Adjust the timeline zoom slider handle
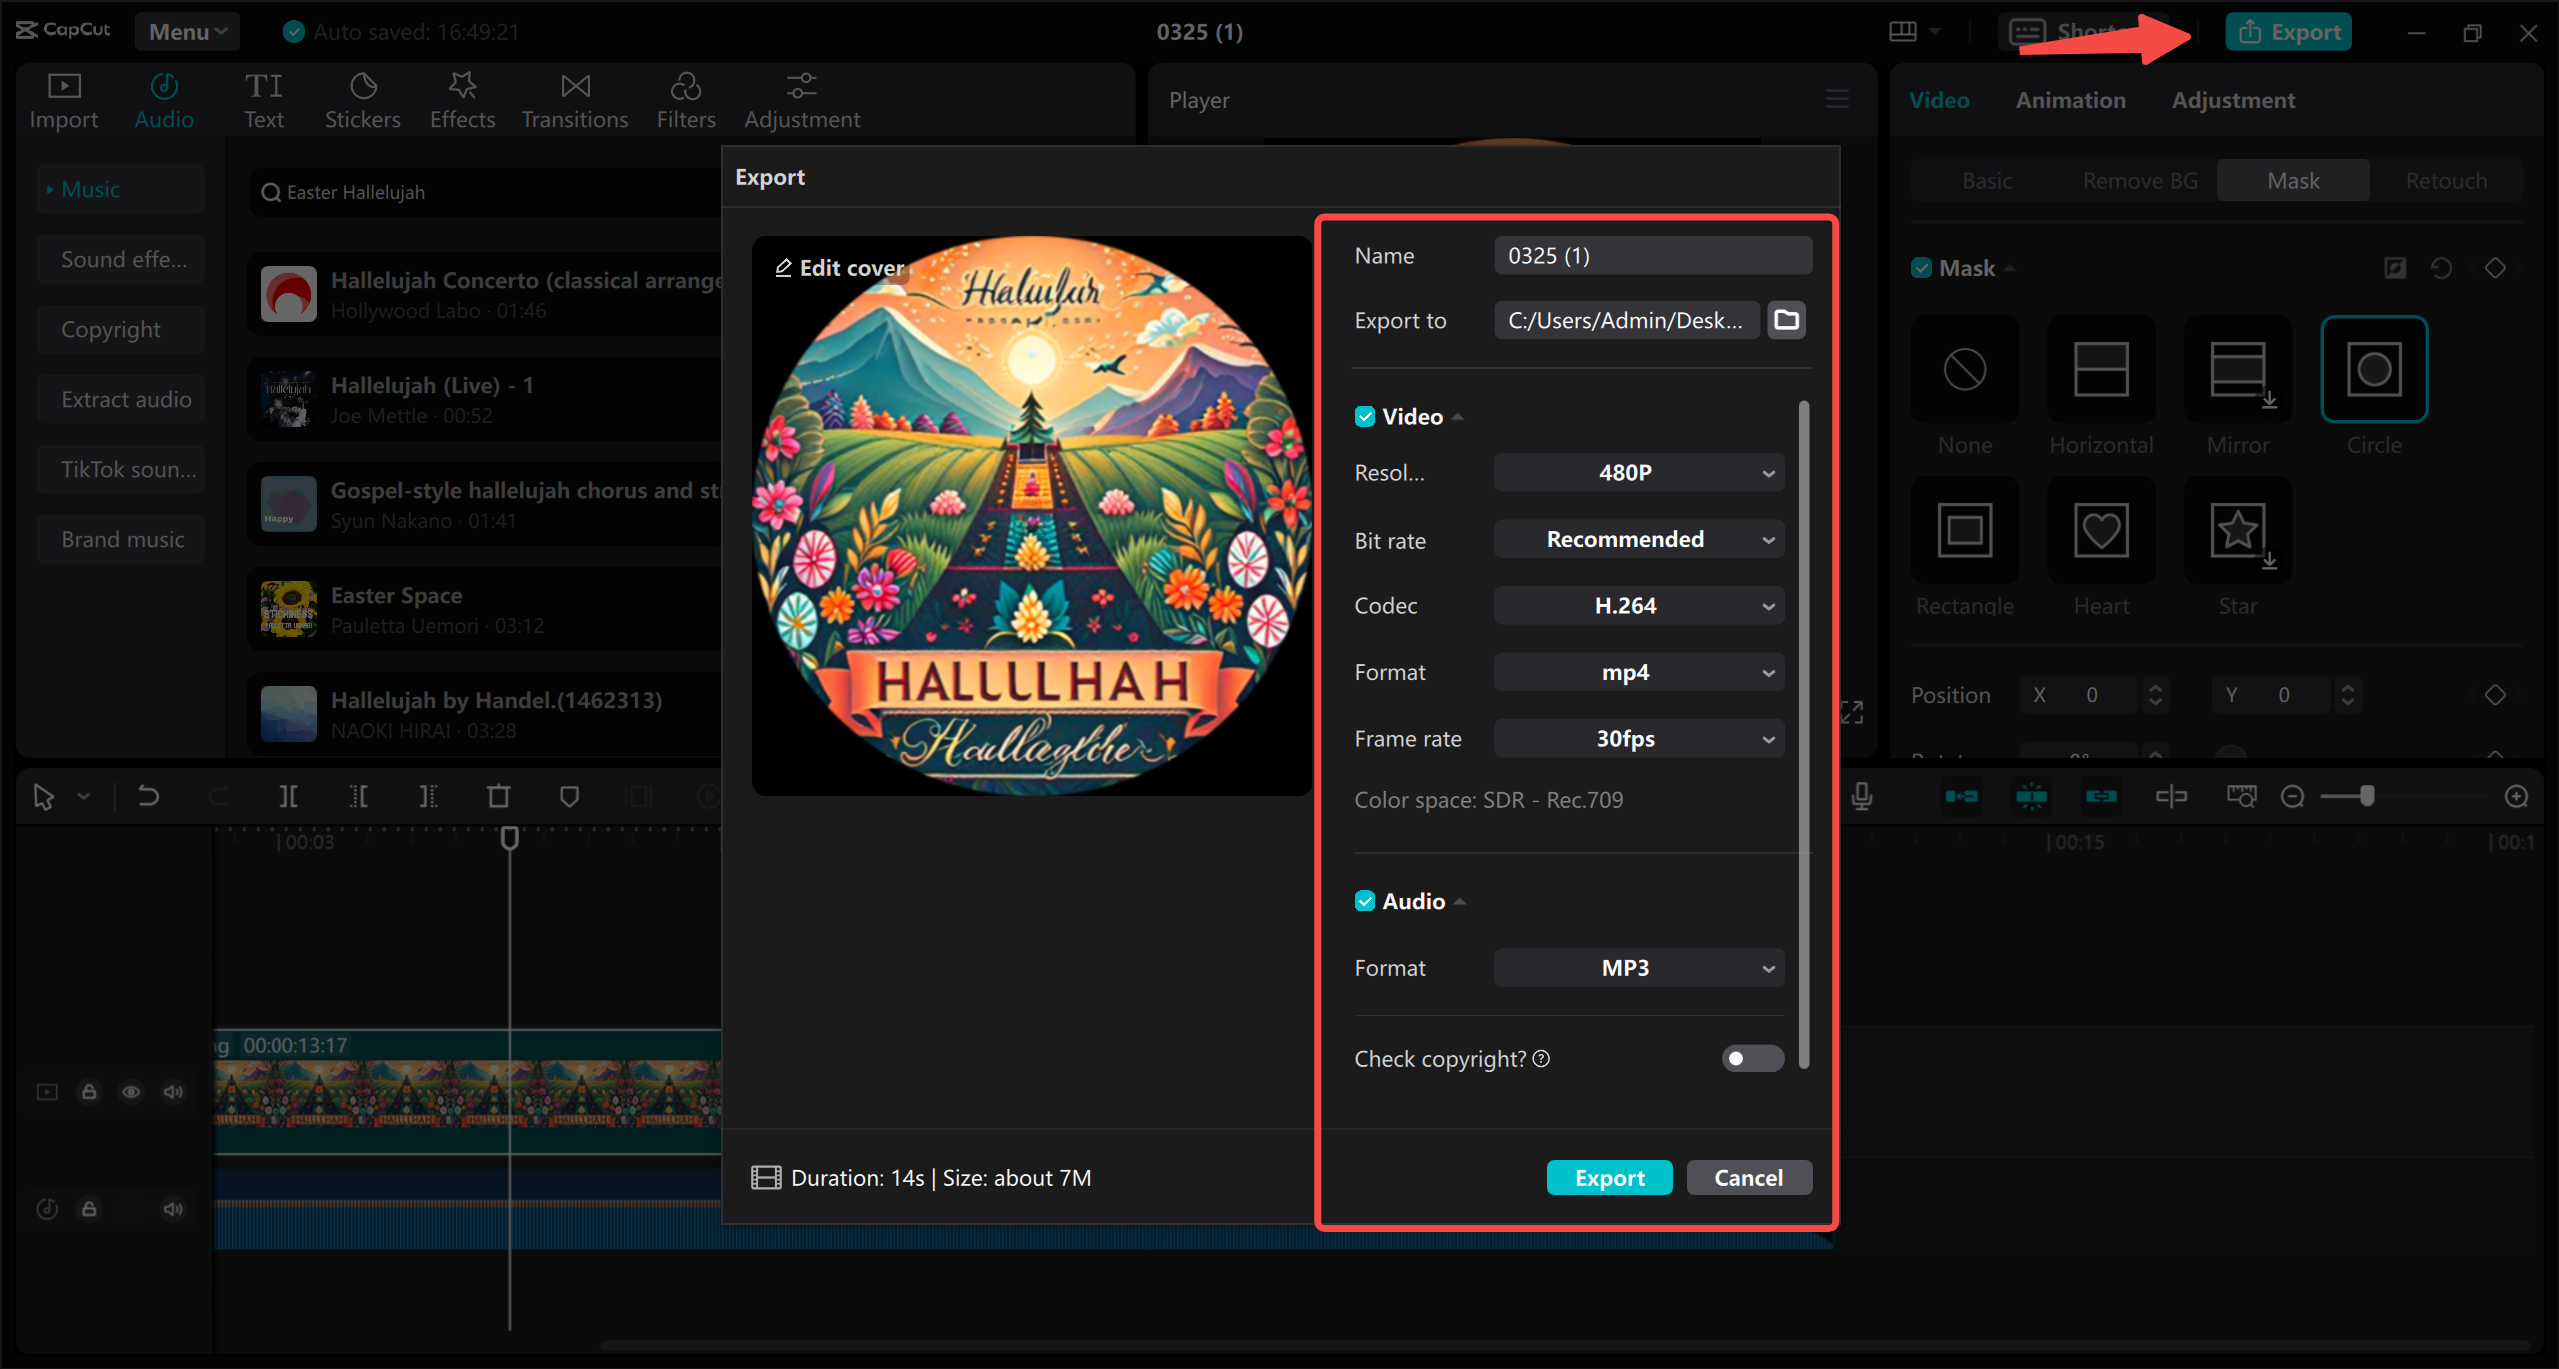This screenshot has width=2559, height=1369. (2366, 796)
